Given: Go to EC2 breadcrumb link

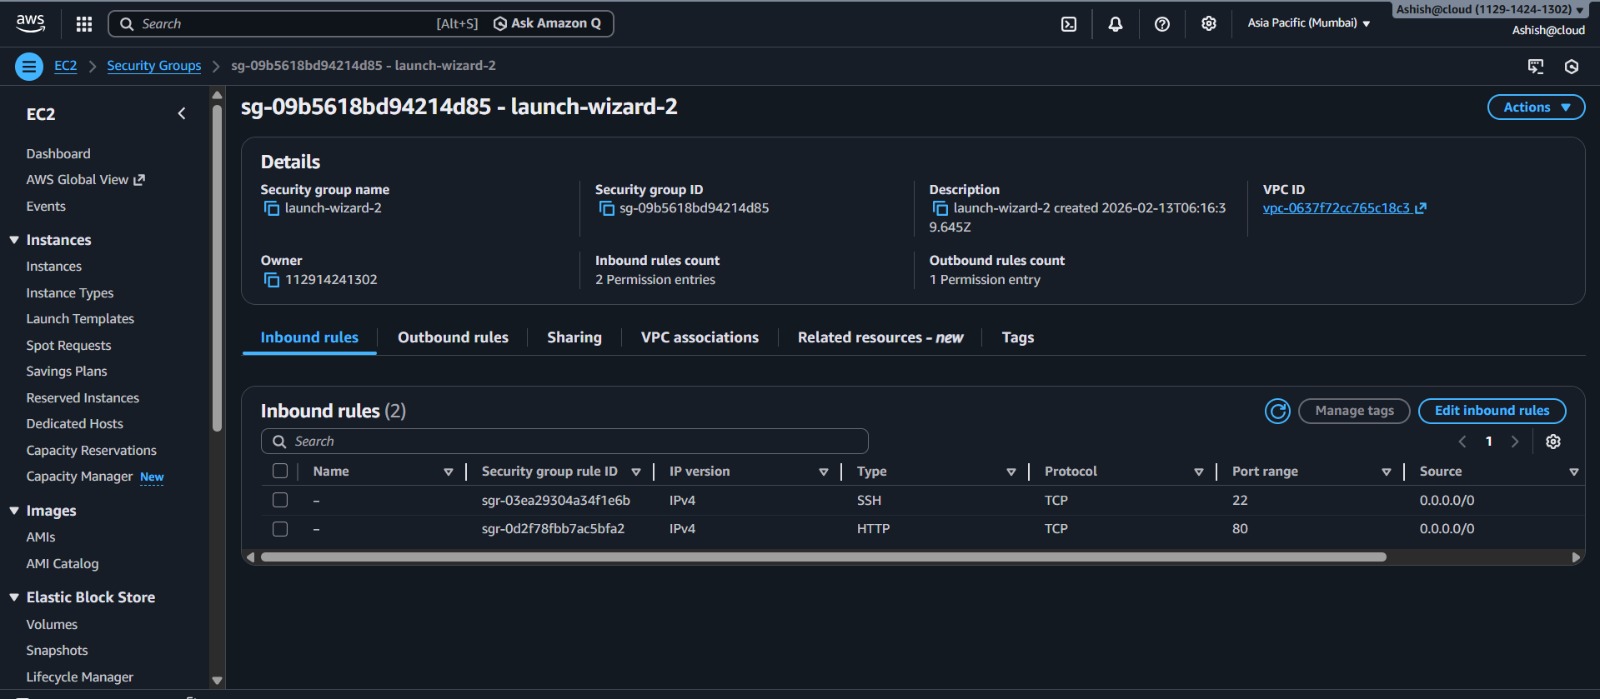Looking at the screenshot, I should 65,66.
